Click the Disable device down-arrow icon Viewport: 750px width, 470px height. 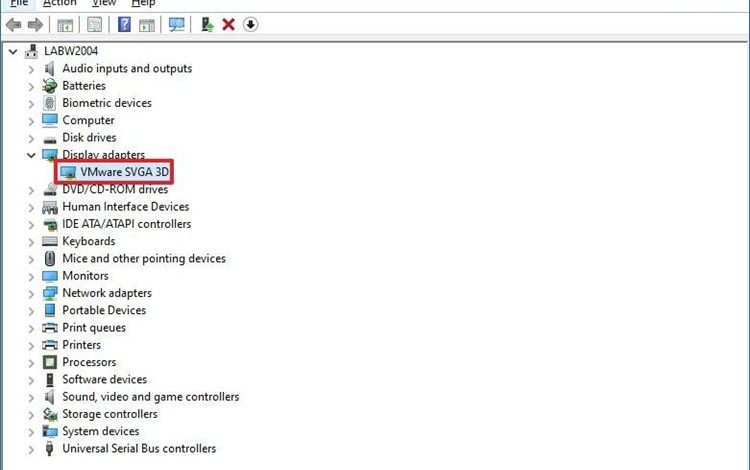pyautogui.click(x=250, y=24)
